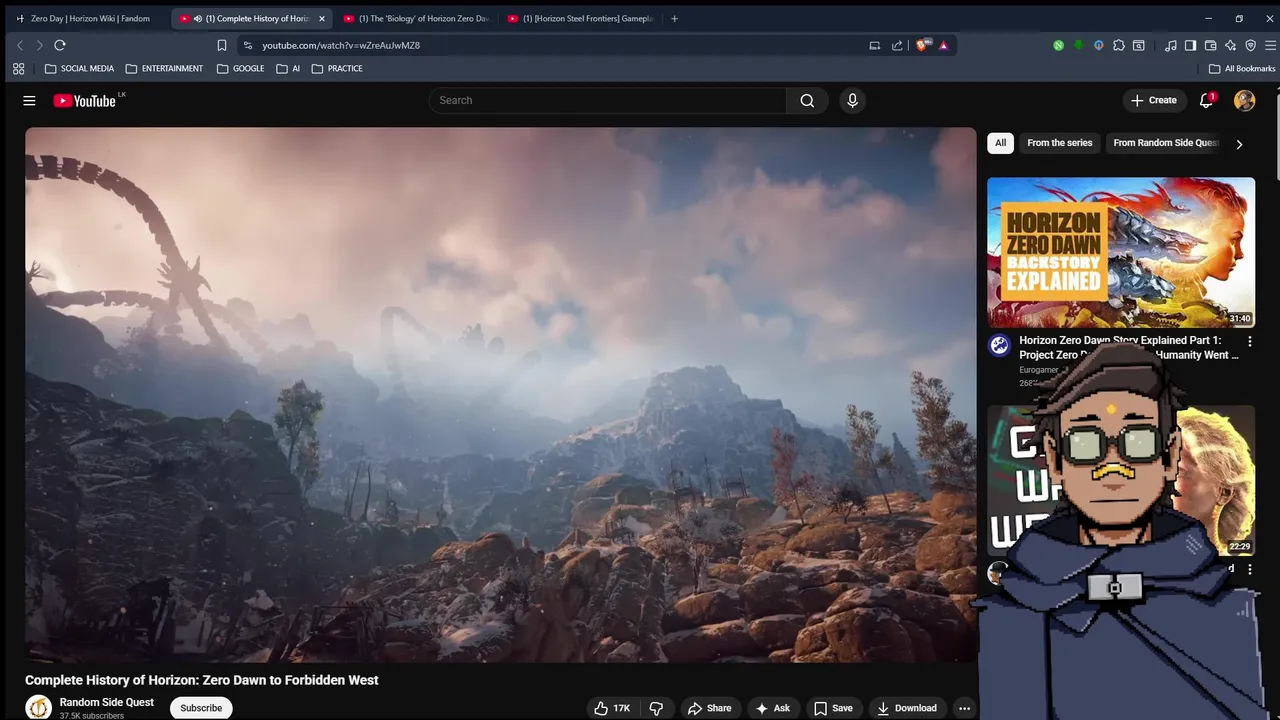The height and width of the screenshot is (720, 1280).
Task: Mute tab via speaker icon on active tab
Action: click(x=197, y=19)
